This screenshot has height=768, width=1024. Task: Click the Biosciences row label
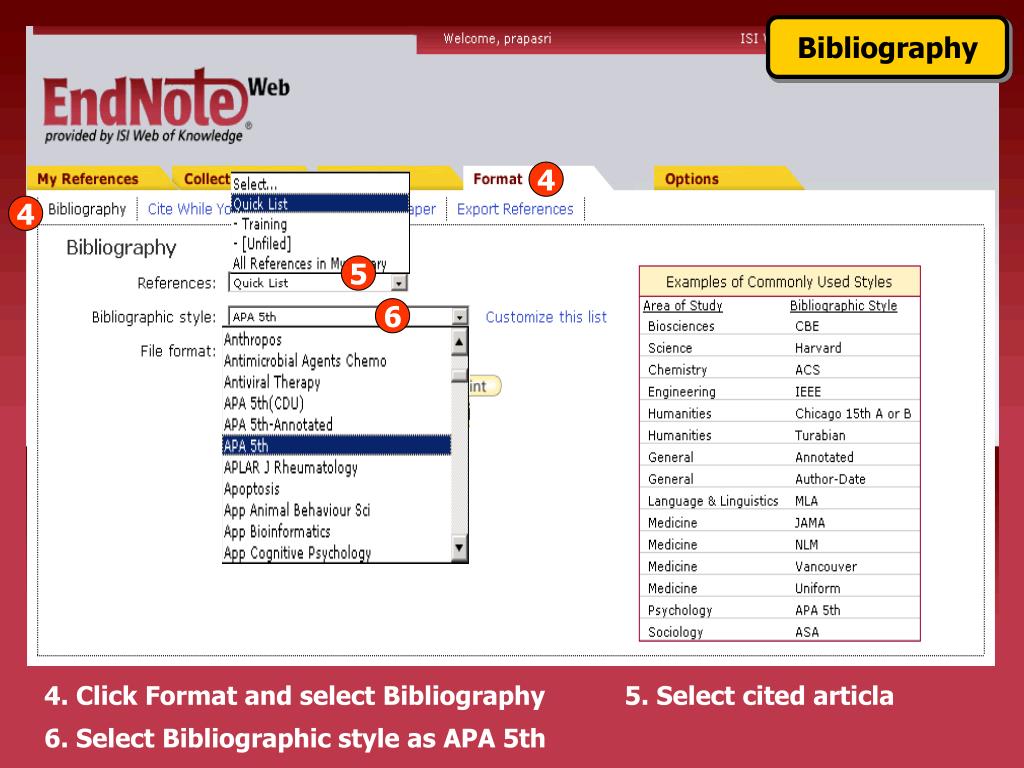(x=681, y=326)
